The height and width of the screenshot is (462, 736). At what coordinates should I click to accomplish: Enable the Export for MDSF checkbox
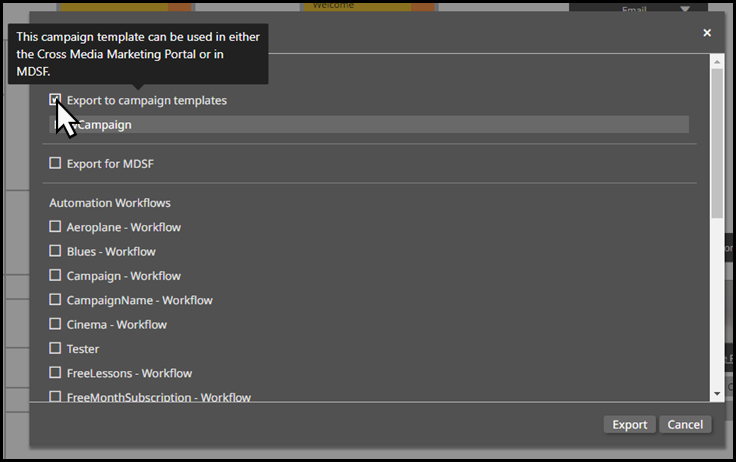tap(56, 163)
